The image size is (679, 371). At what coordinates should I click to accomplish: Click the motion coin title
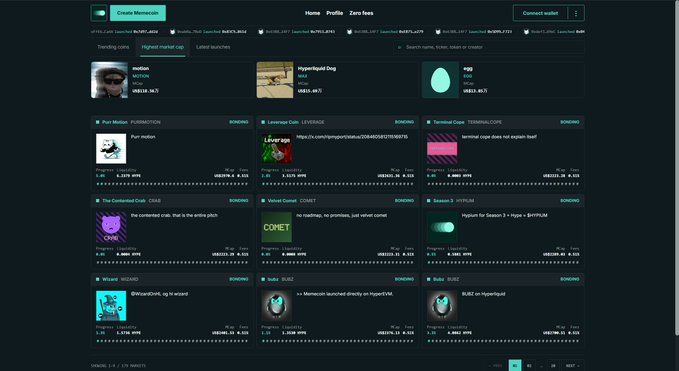[x=141, y=68]
